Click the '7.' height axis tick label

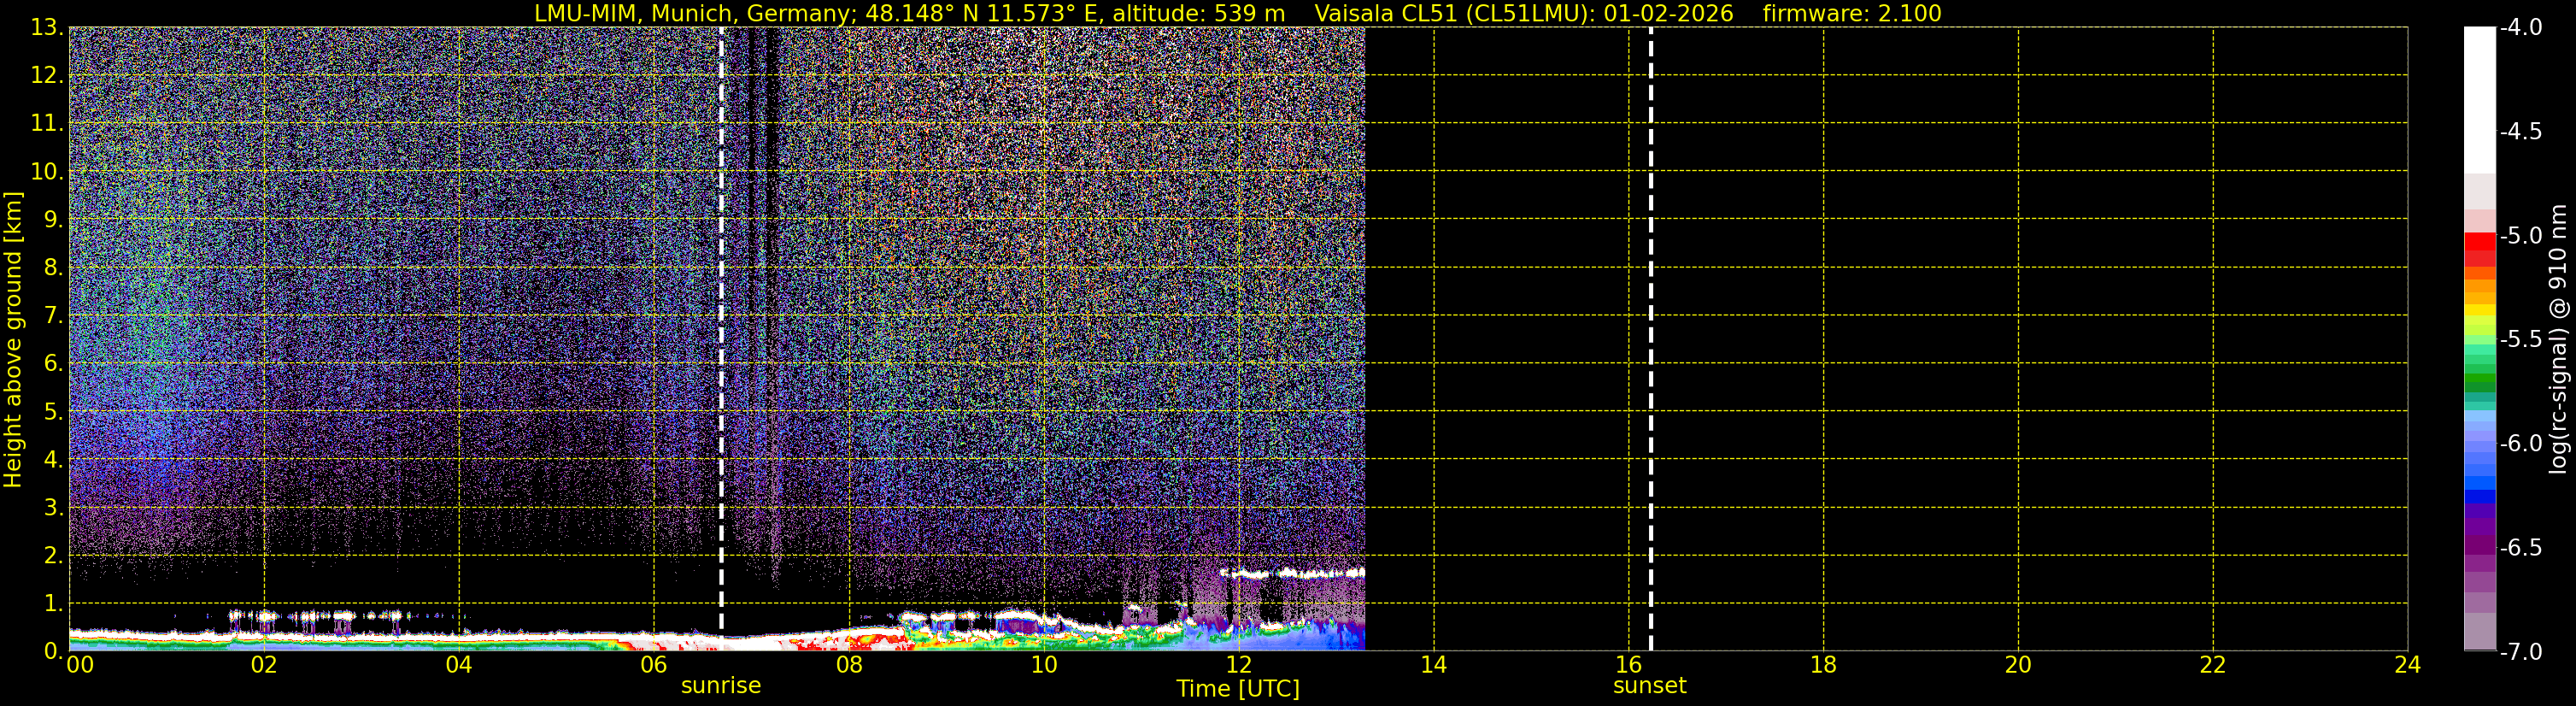[54, 316]
